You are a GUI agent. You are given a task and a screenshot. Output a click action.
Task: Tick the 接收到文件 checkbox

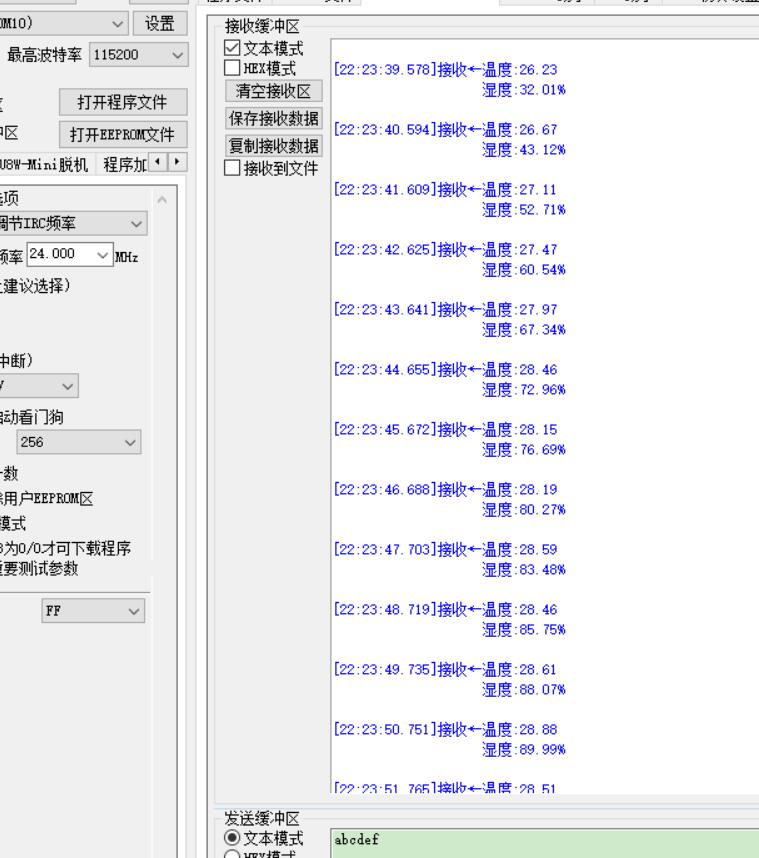[x=232, y=168]
